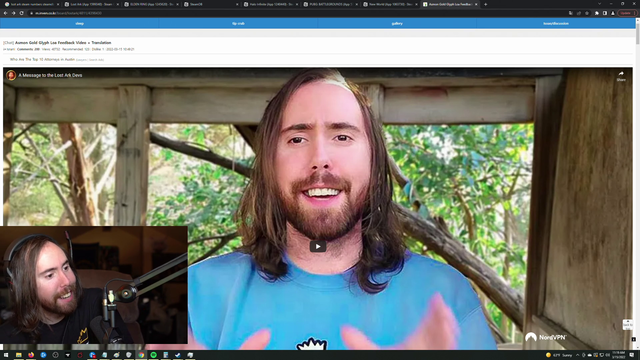Image resolution: width=640 pixels, height=360 pixels.
Task: Reload the current page
Action: (22, 13)
